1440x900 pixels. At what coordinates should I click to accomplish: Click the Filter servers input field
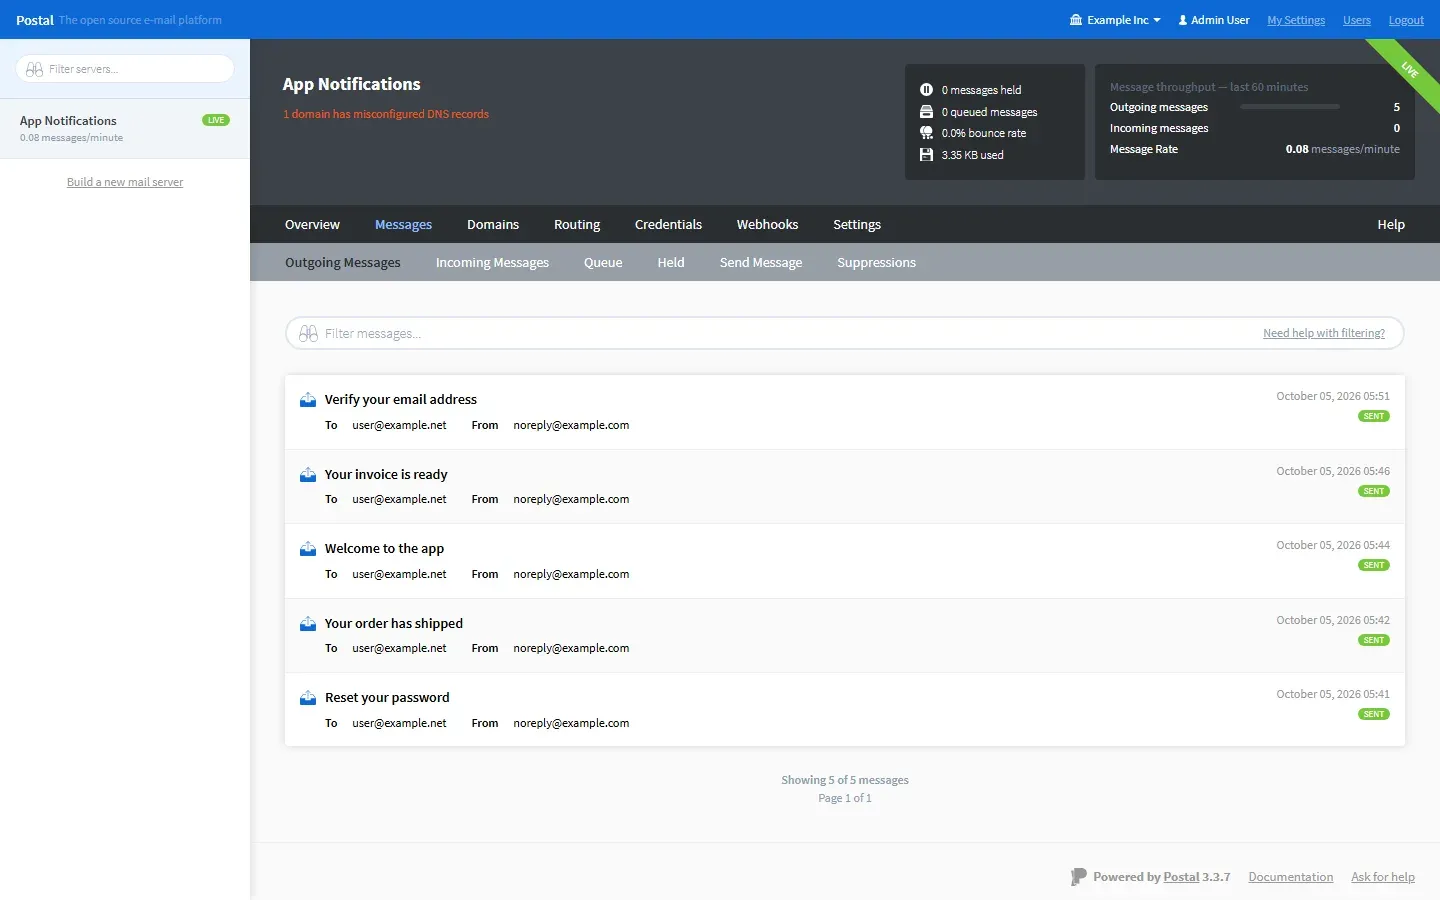[x=125, y=69]
